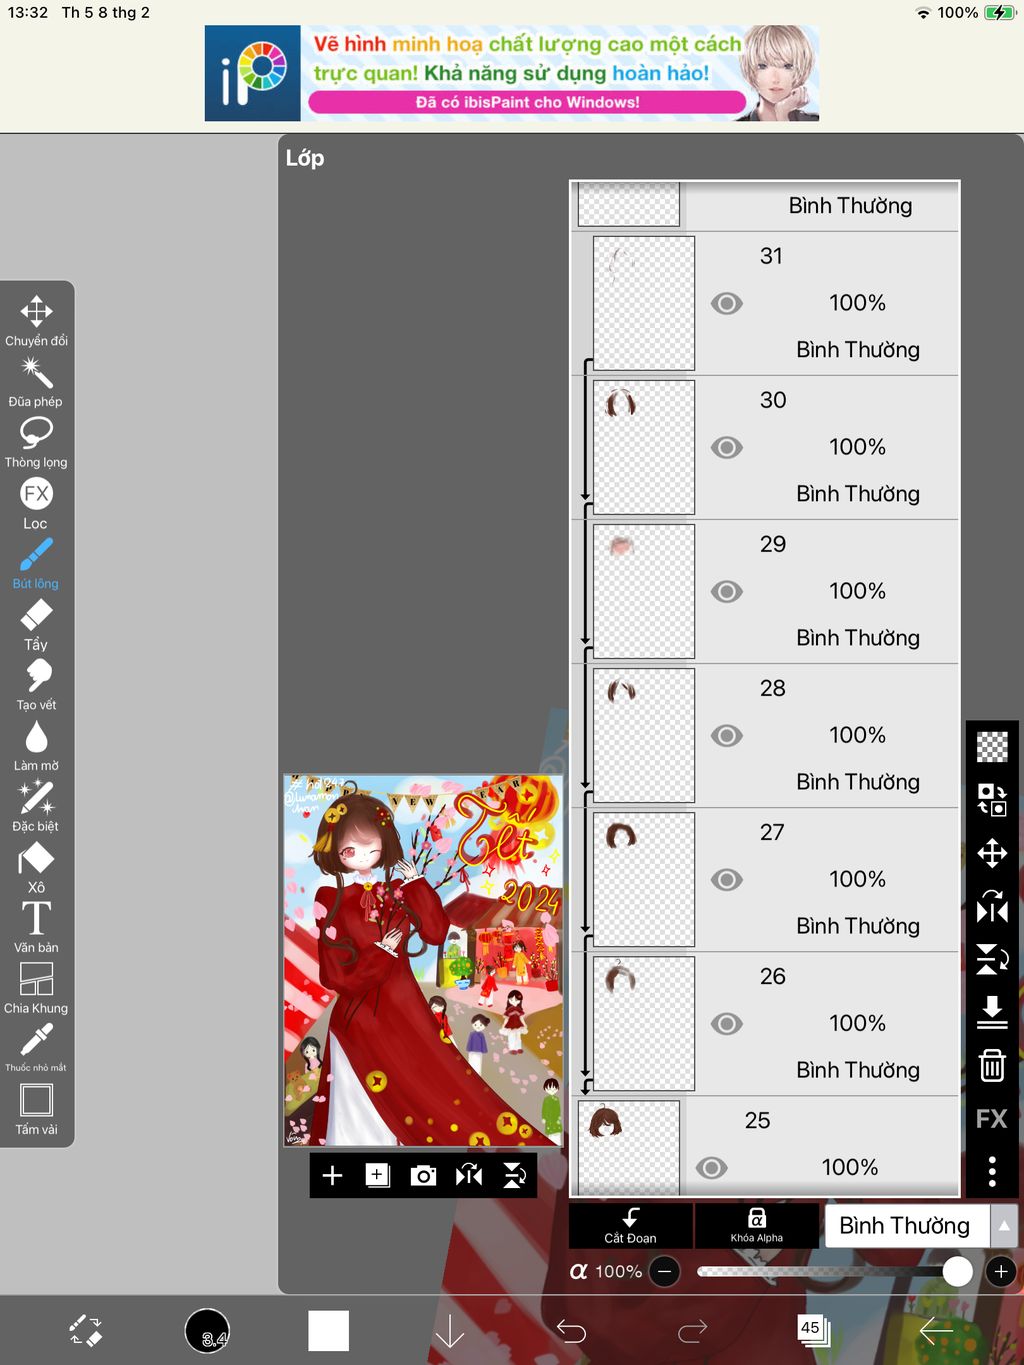Select layer 27 hair thumbnail

[x=644, y=879]
